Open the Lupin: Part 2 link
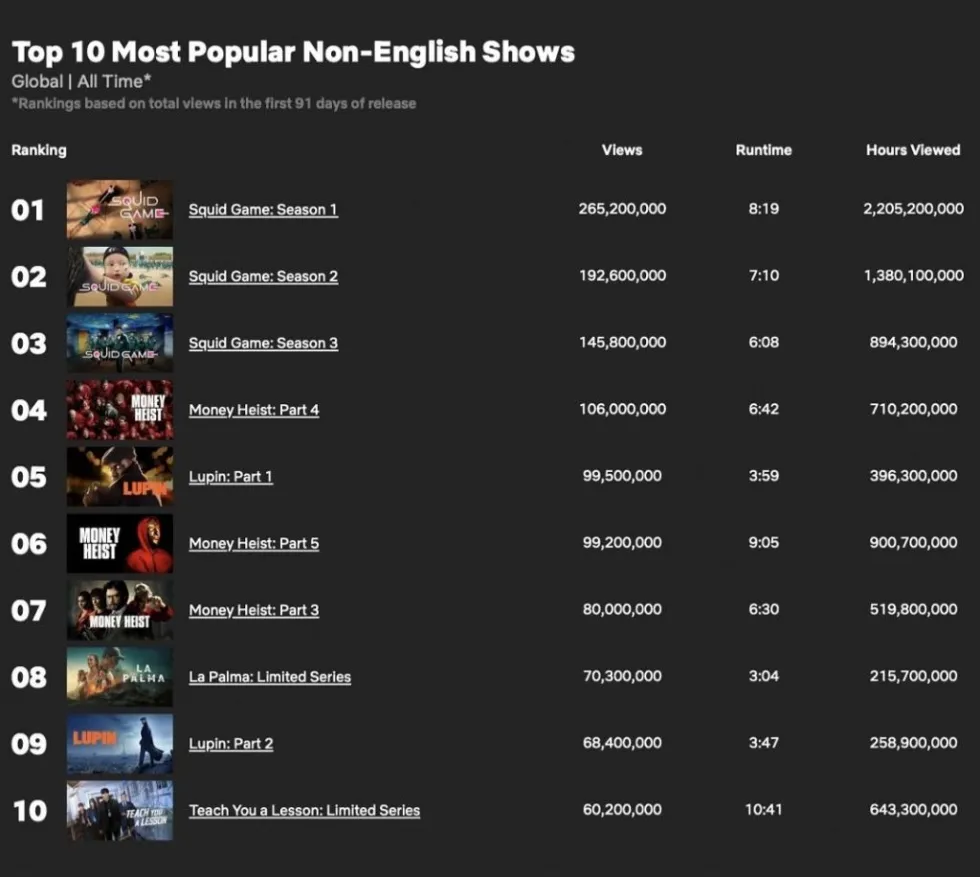The width and height of the screenshot is (980, 877). 231,744
